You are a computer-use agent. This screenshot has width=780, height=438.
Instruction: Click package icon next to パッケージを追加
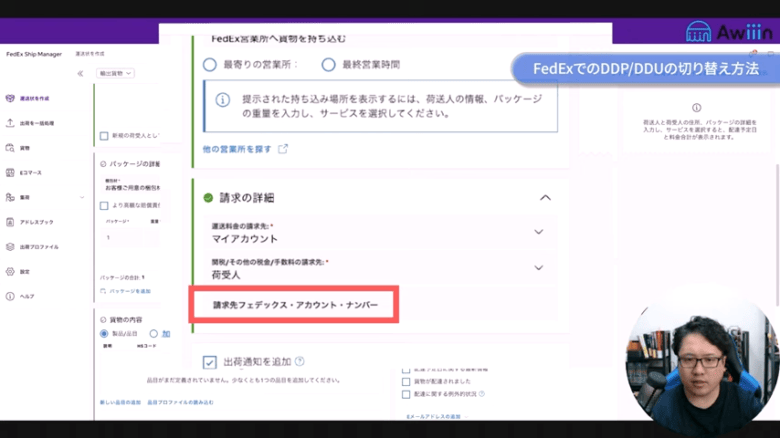tap(103, 291)
